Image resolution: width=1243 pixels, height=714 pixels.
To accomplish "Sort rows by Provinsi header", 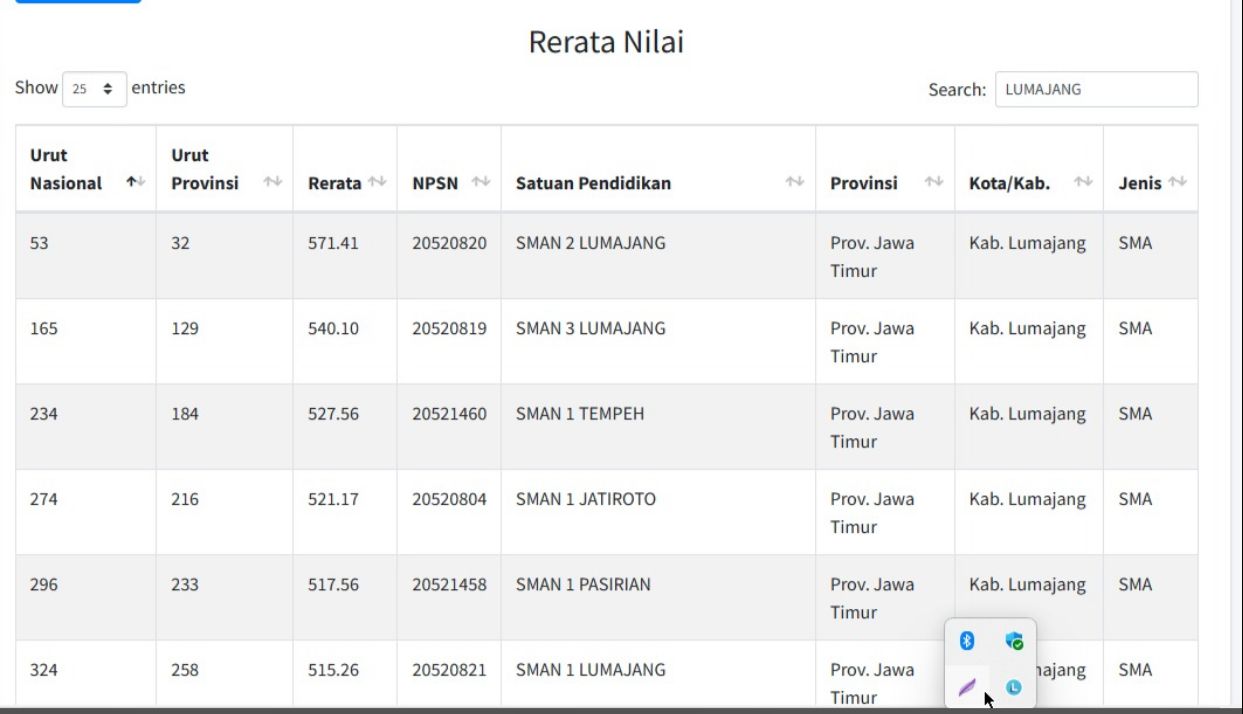I will click(933, 182).
